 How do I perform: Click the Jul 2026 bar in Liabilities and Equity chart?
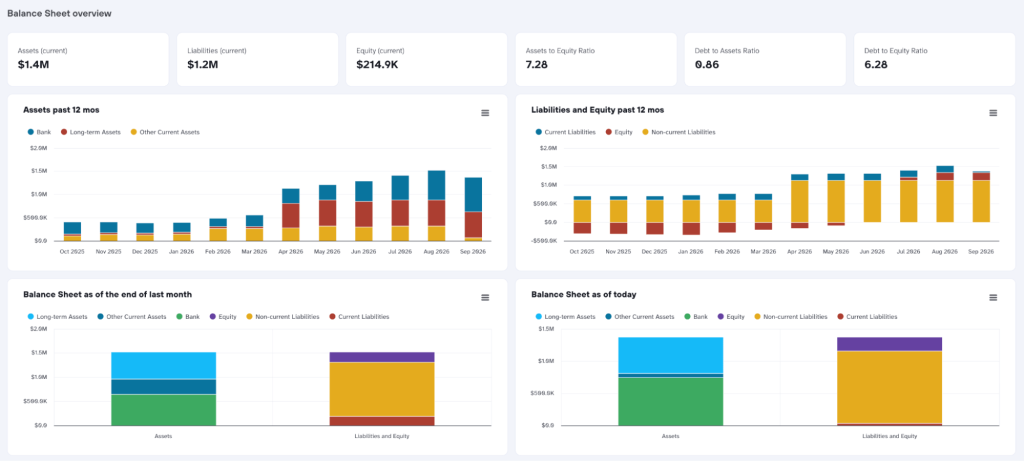click(908, 197)
